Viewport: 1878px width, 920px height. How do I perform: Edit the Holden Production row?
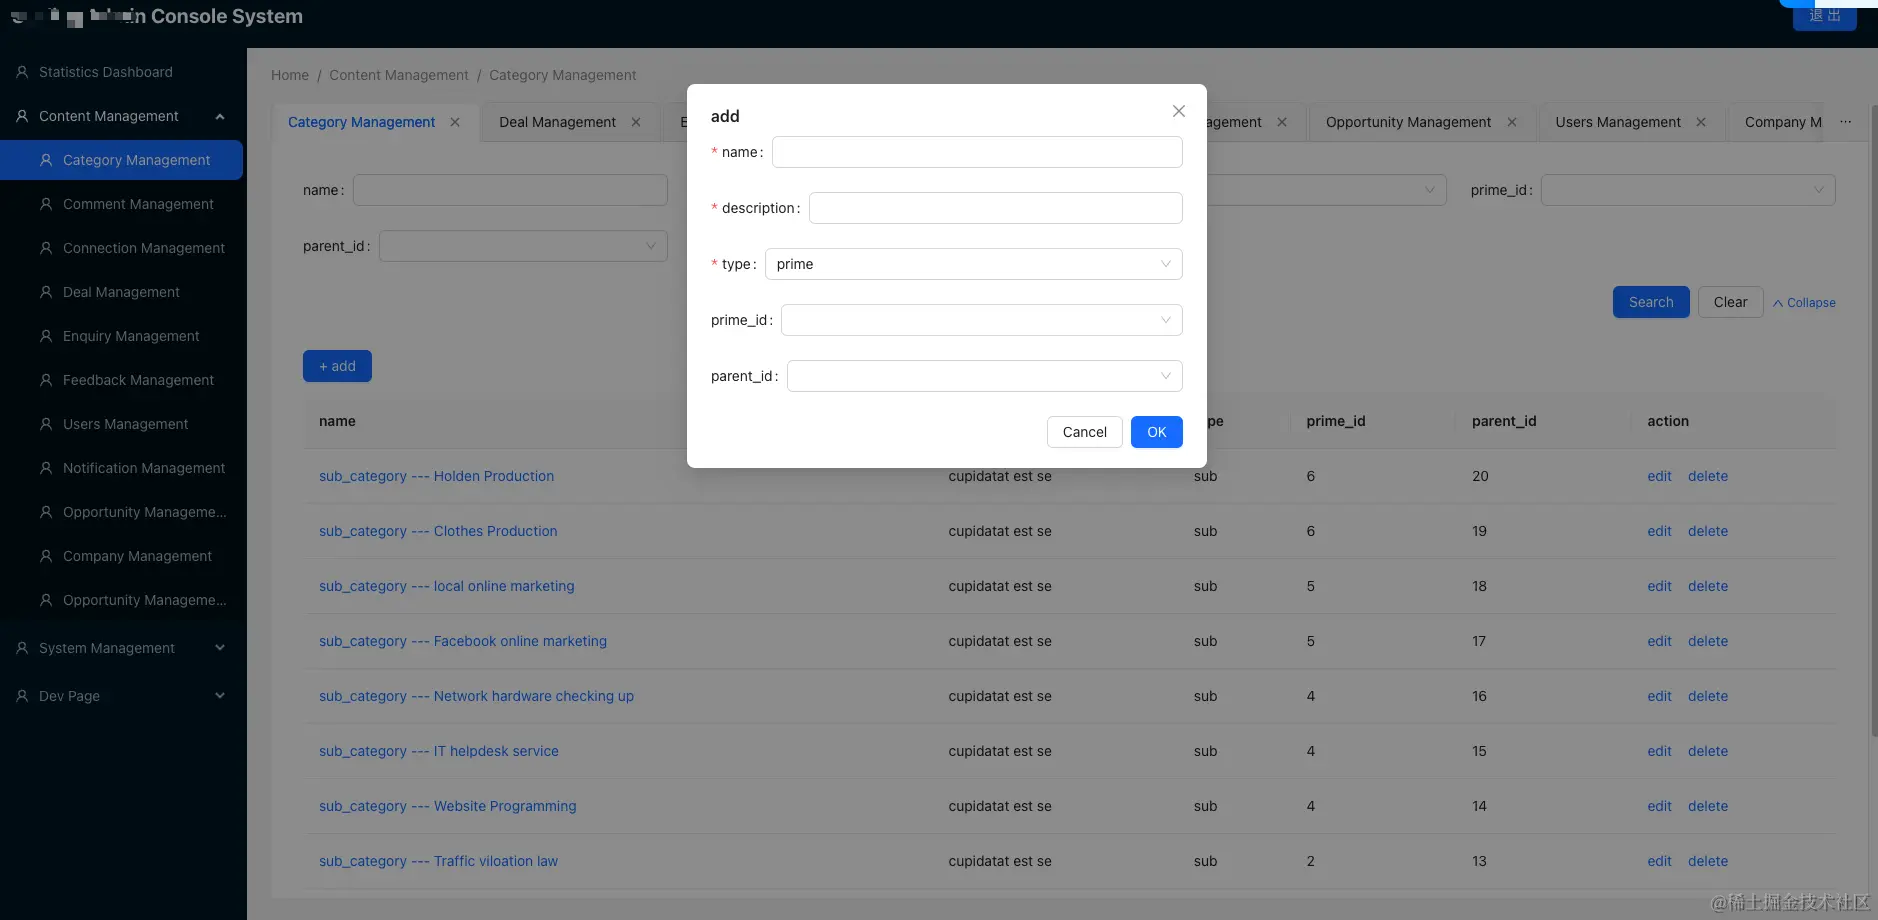[x=1659, y=476]
